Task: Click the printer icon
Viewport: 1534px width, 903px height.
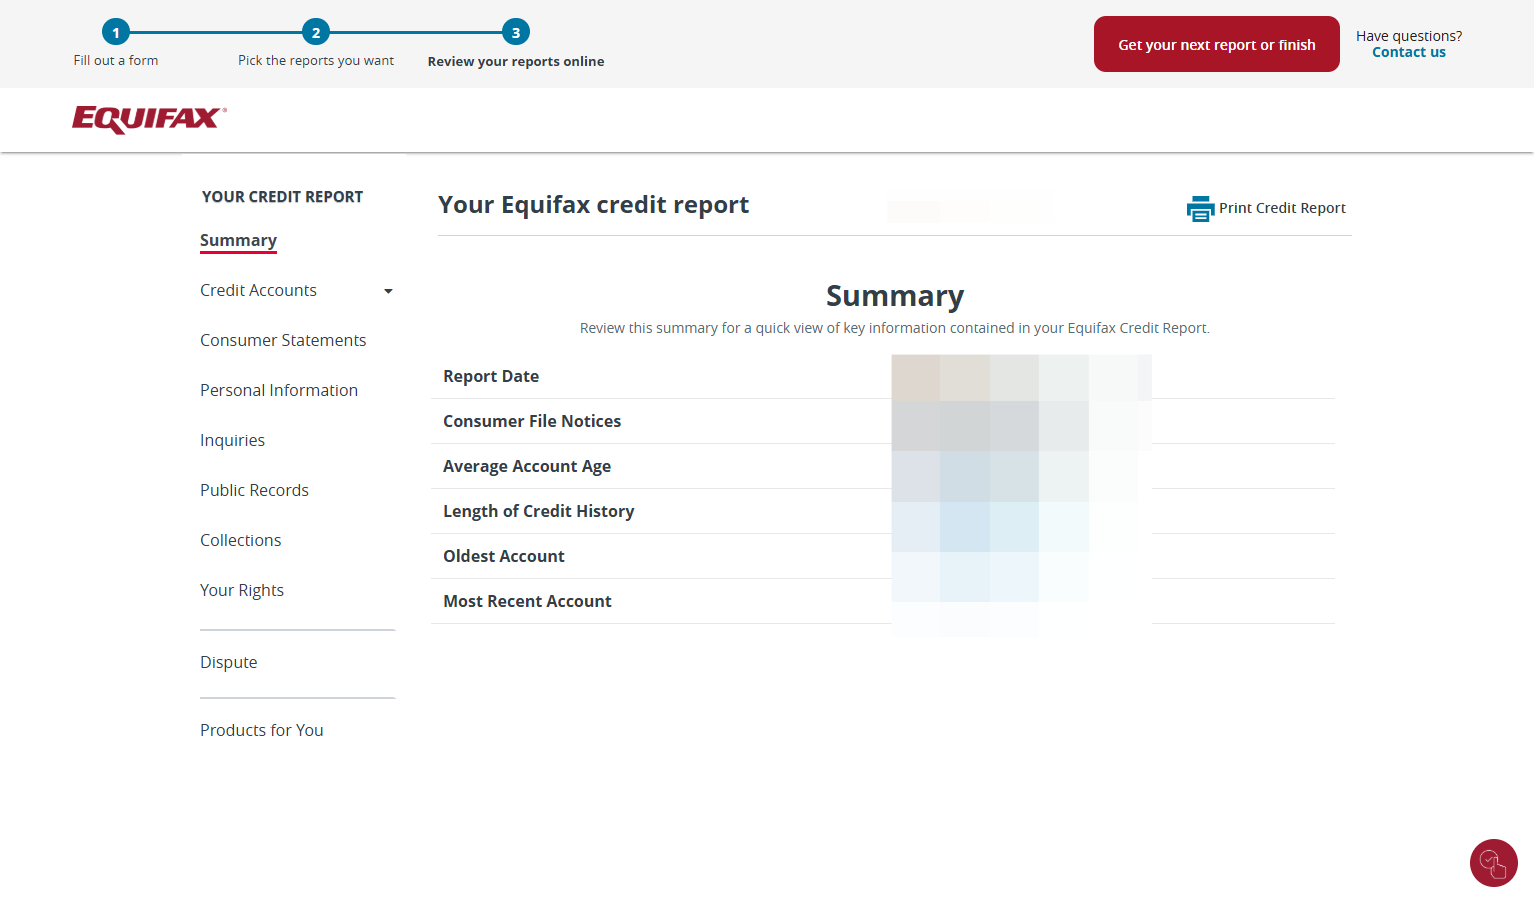Action: click(1200, 208)
